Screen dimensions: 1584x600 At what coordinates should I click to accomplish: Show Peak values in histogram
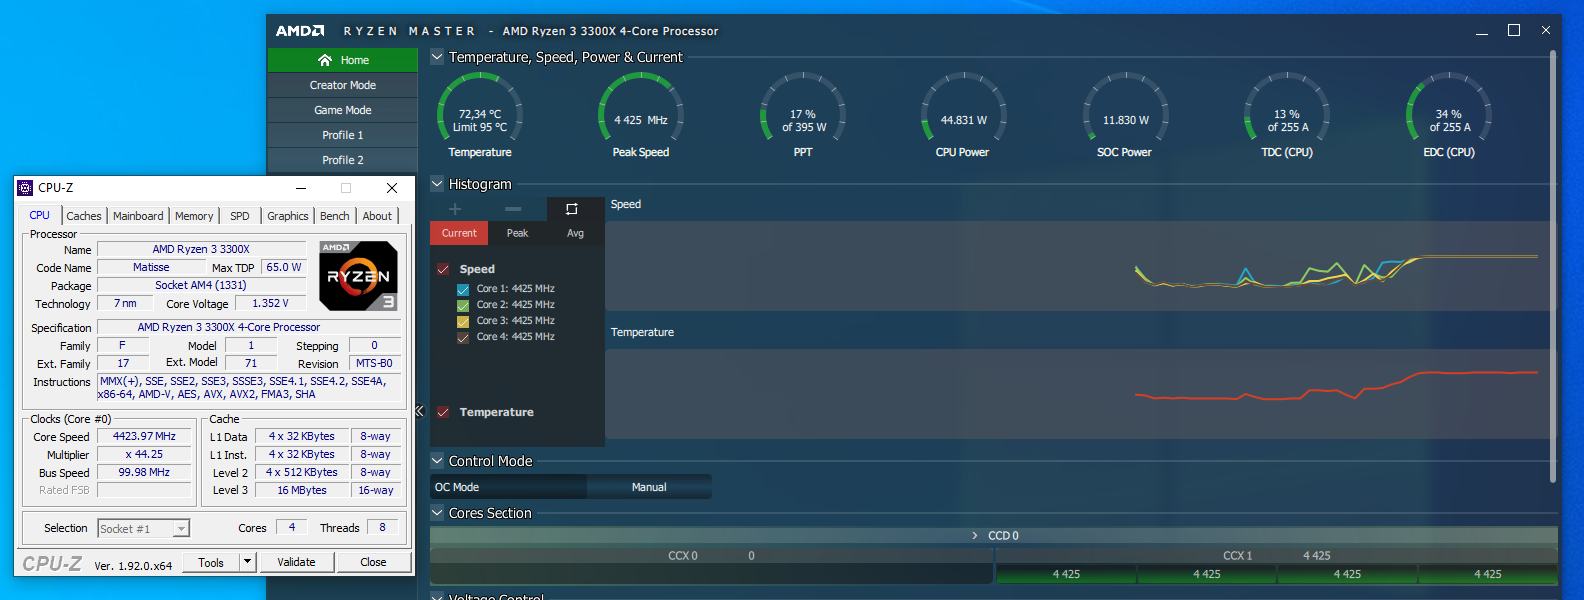(x=517, y=233)
